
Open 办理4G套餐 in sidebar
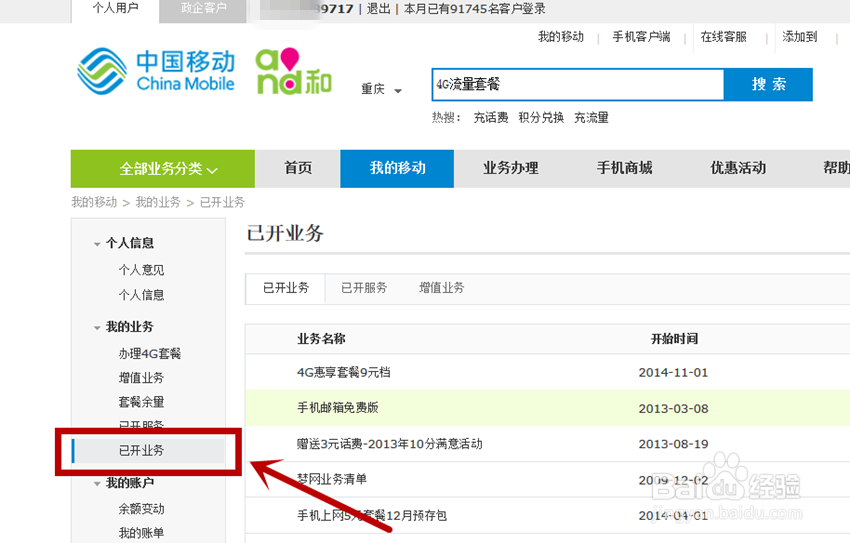point(150,354)
